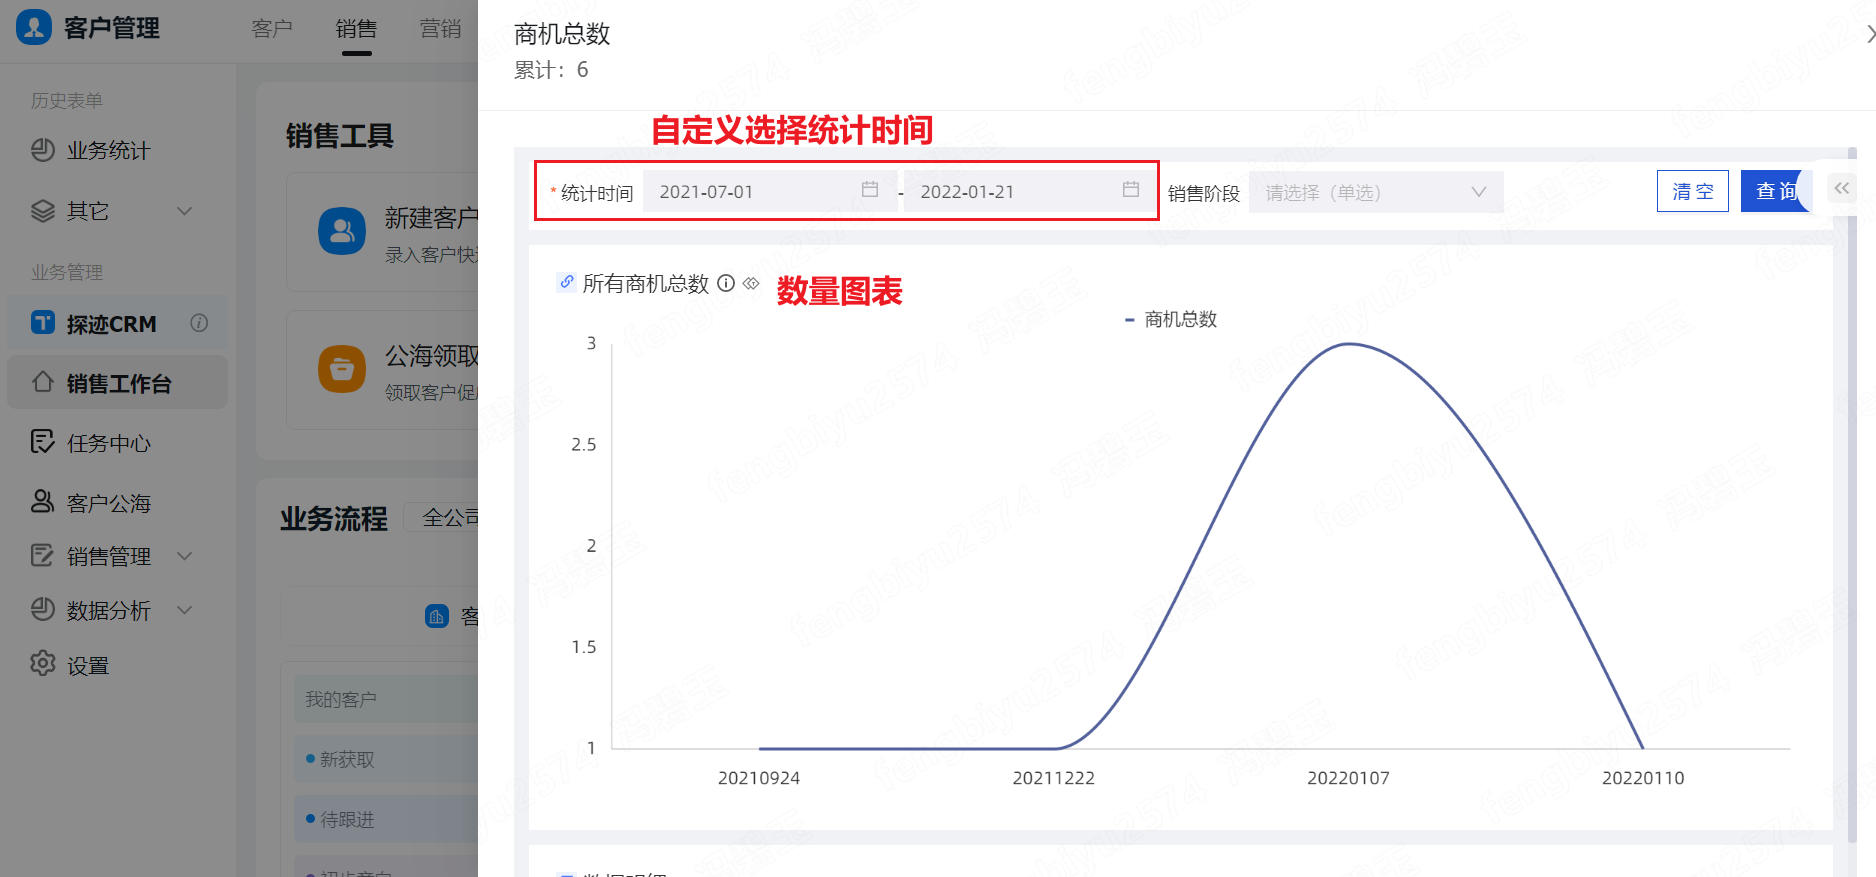The image size is (1876, 877).
Task: Switch to the 客户 top tab
Action: pyautogui.click(x=272, y=28)
